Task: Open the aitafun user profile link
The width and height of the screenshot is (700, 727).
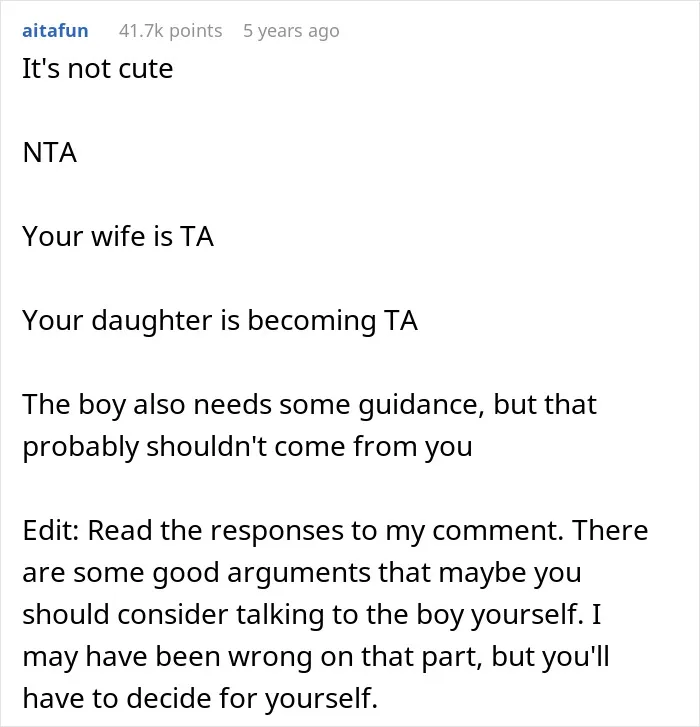Action: 55,31
